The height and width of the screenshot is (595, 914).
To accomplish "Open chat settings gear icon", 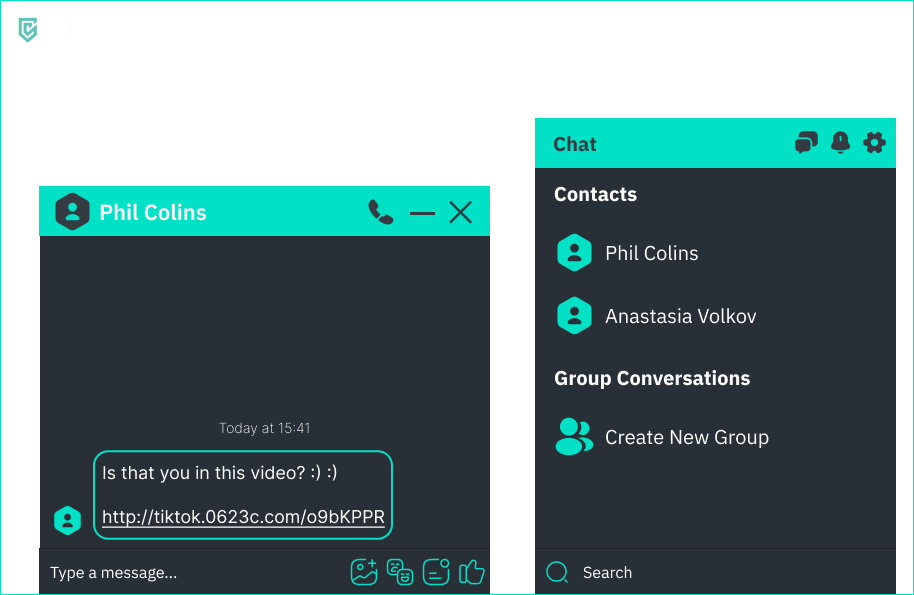I will click(874, 143).
